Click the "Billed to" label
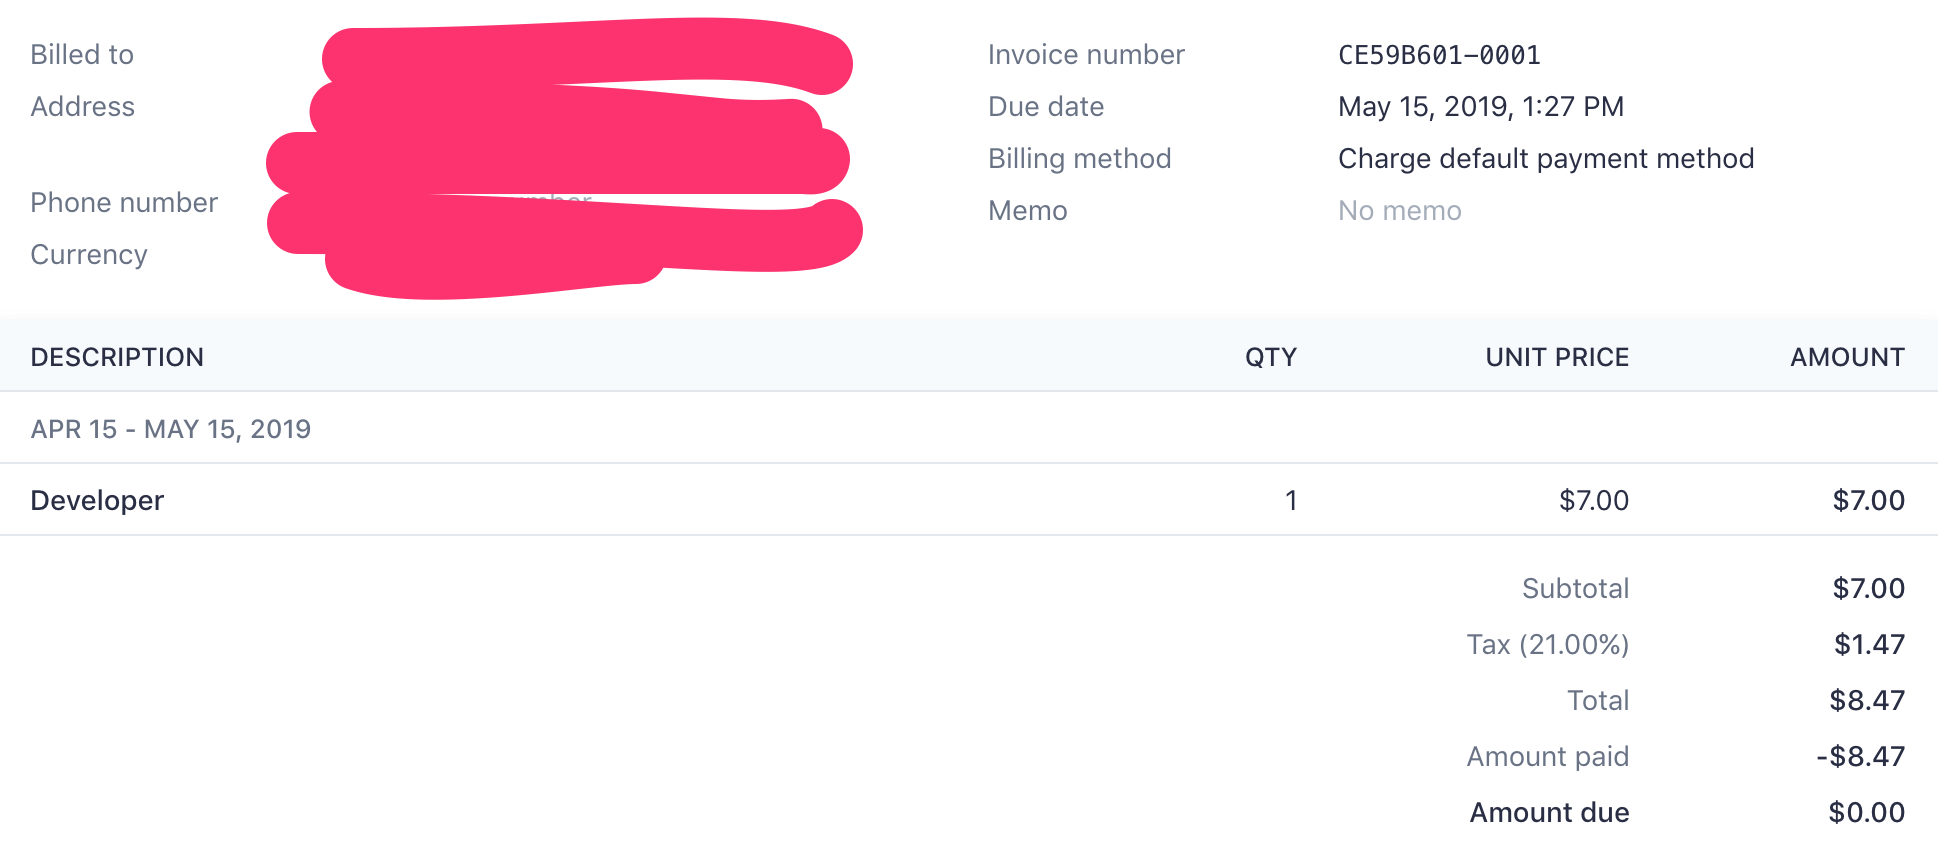 click(82, 55)
